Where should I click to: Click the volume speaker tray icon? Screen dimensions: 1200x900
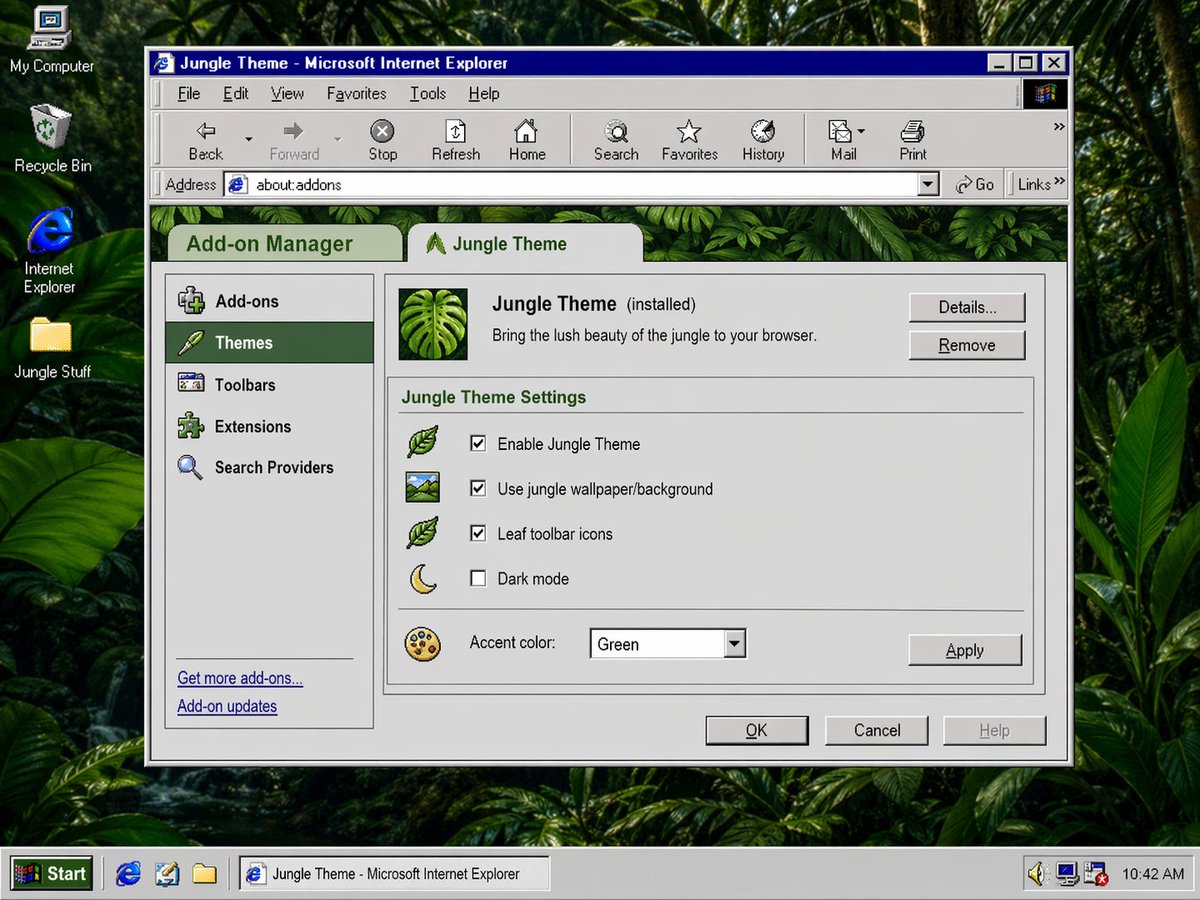point(1037,874)
